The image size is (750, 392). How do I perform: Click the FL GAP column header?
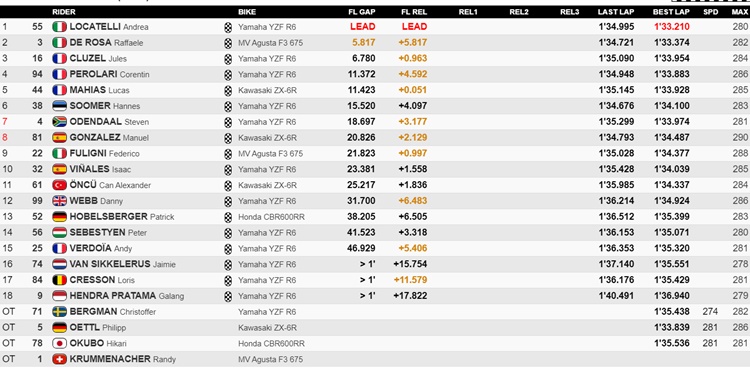[x=362, y=12]
